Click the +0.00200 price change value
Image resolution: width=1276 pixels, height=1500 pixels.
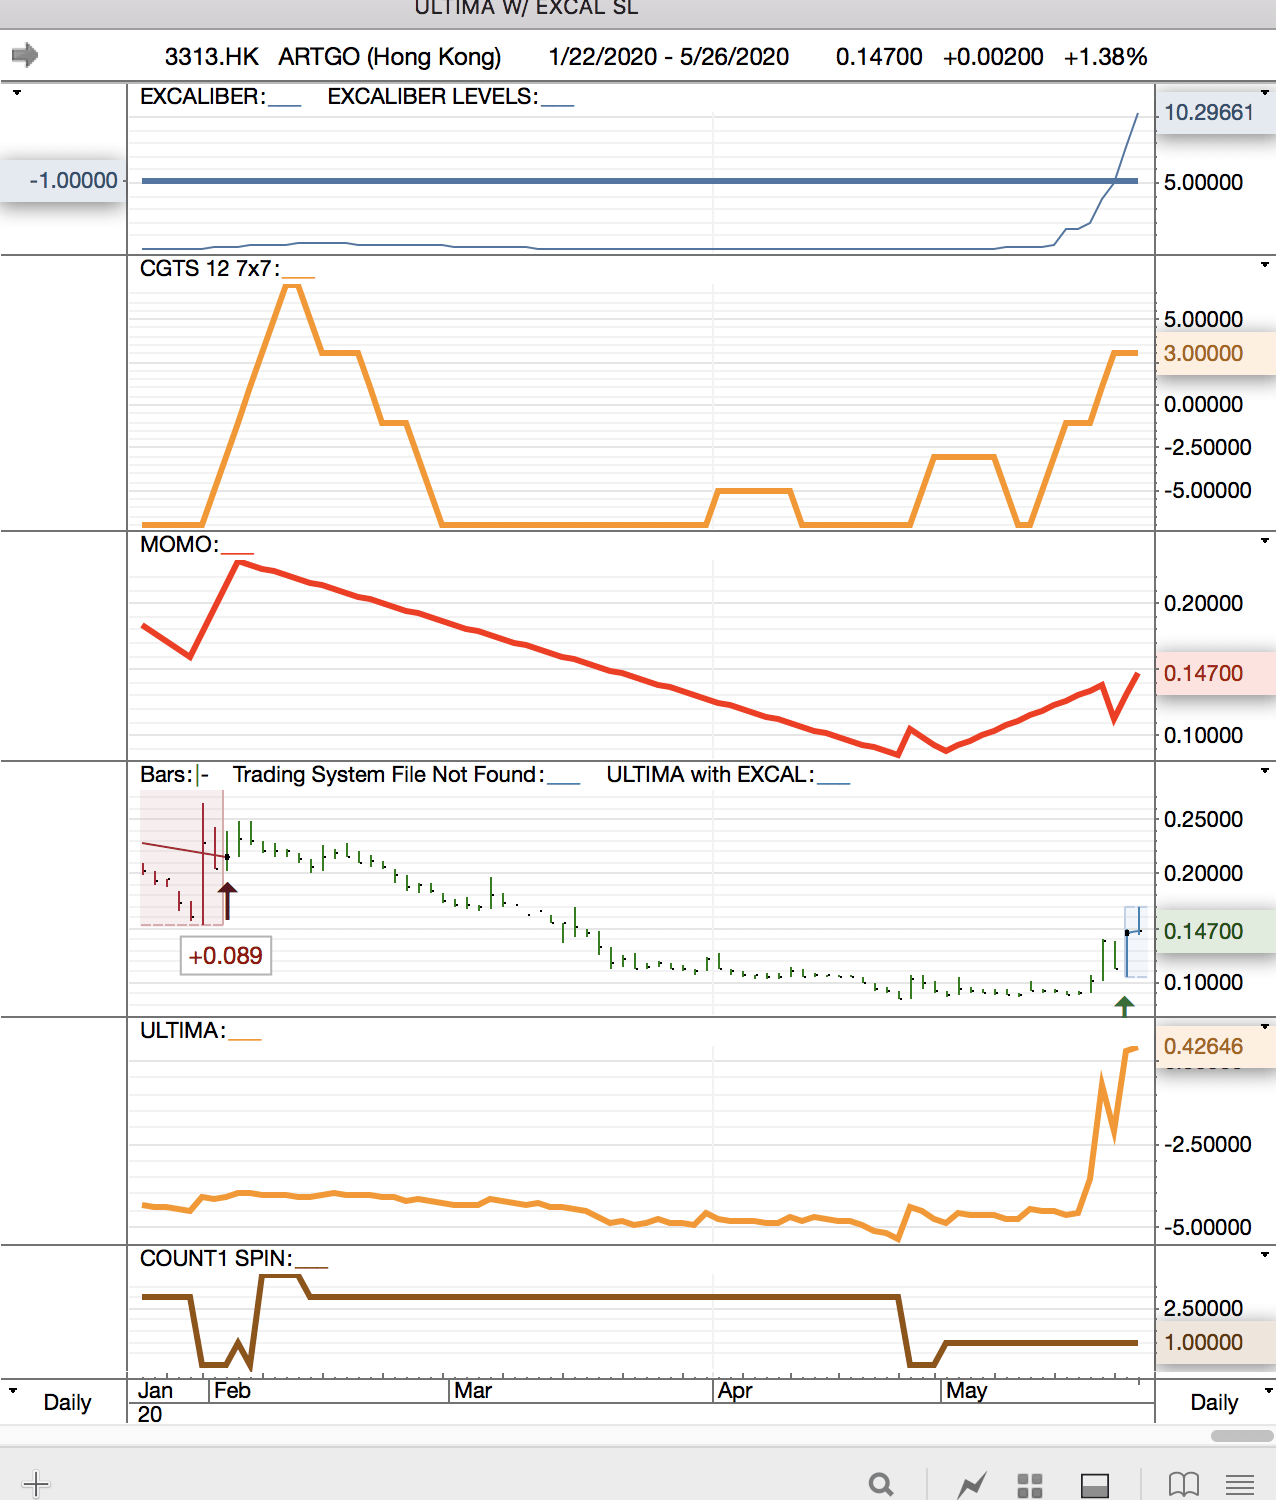(x=993, y=57)
